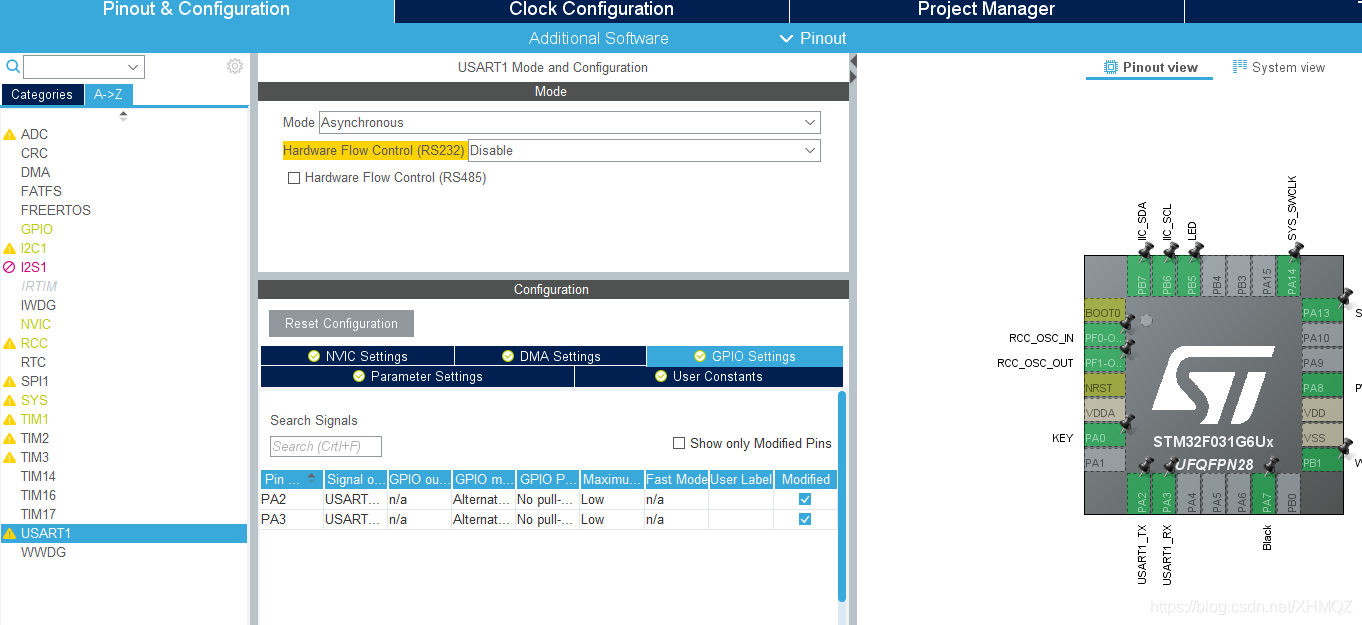This screenshot has width=1362, height=625.
Task: Select SYS in the peripheral list
Action: point(34,400)
